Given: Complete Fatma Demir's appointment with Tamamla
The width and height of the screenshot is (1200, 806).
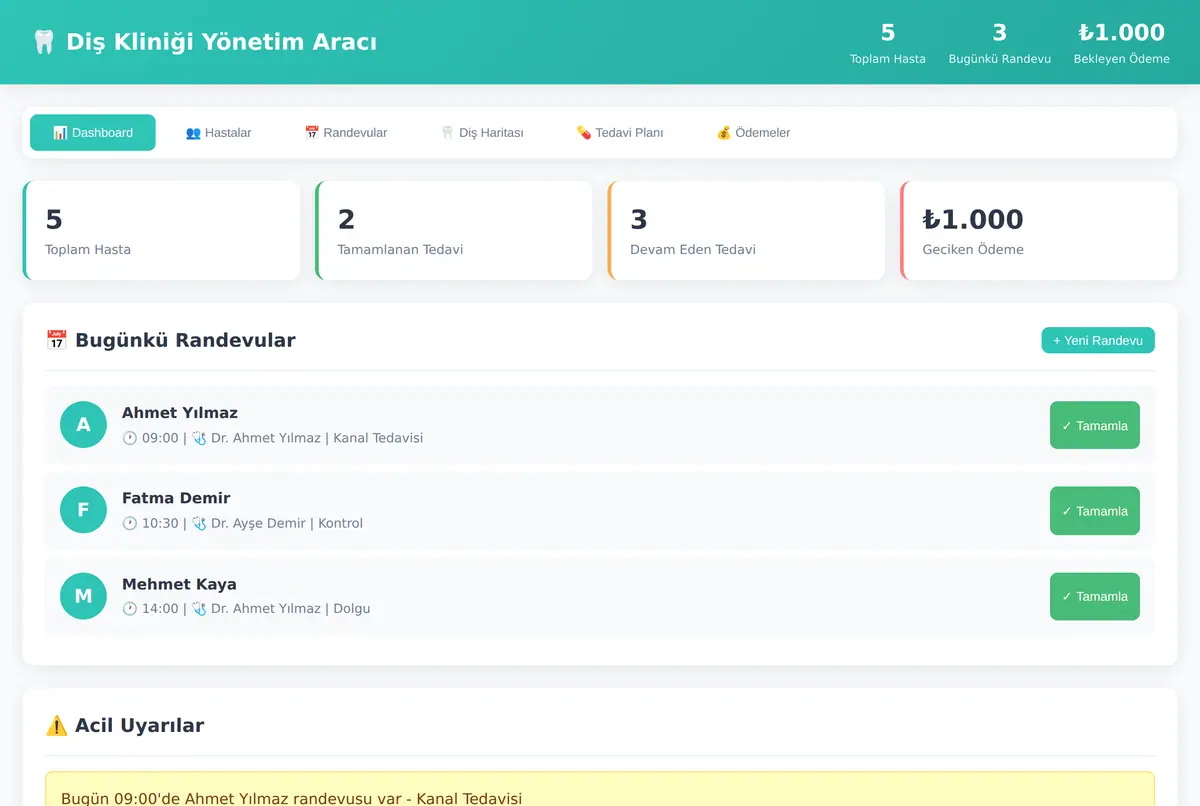Looking at the screenshot, I should click(1095, 511).
